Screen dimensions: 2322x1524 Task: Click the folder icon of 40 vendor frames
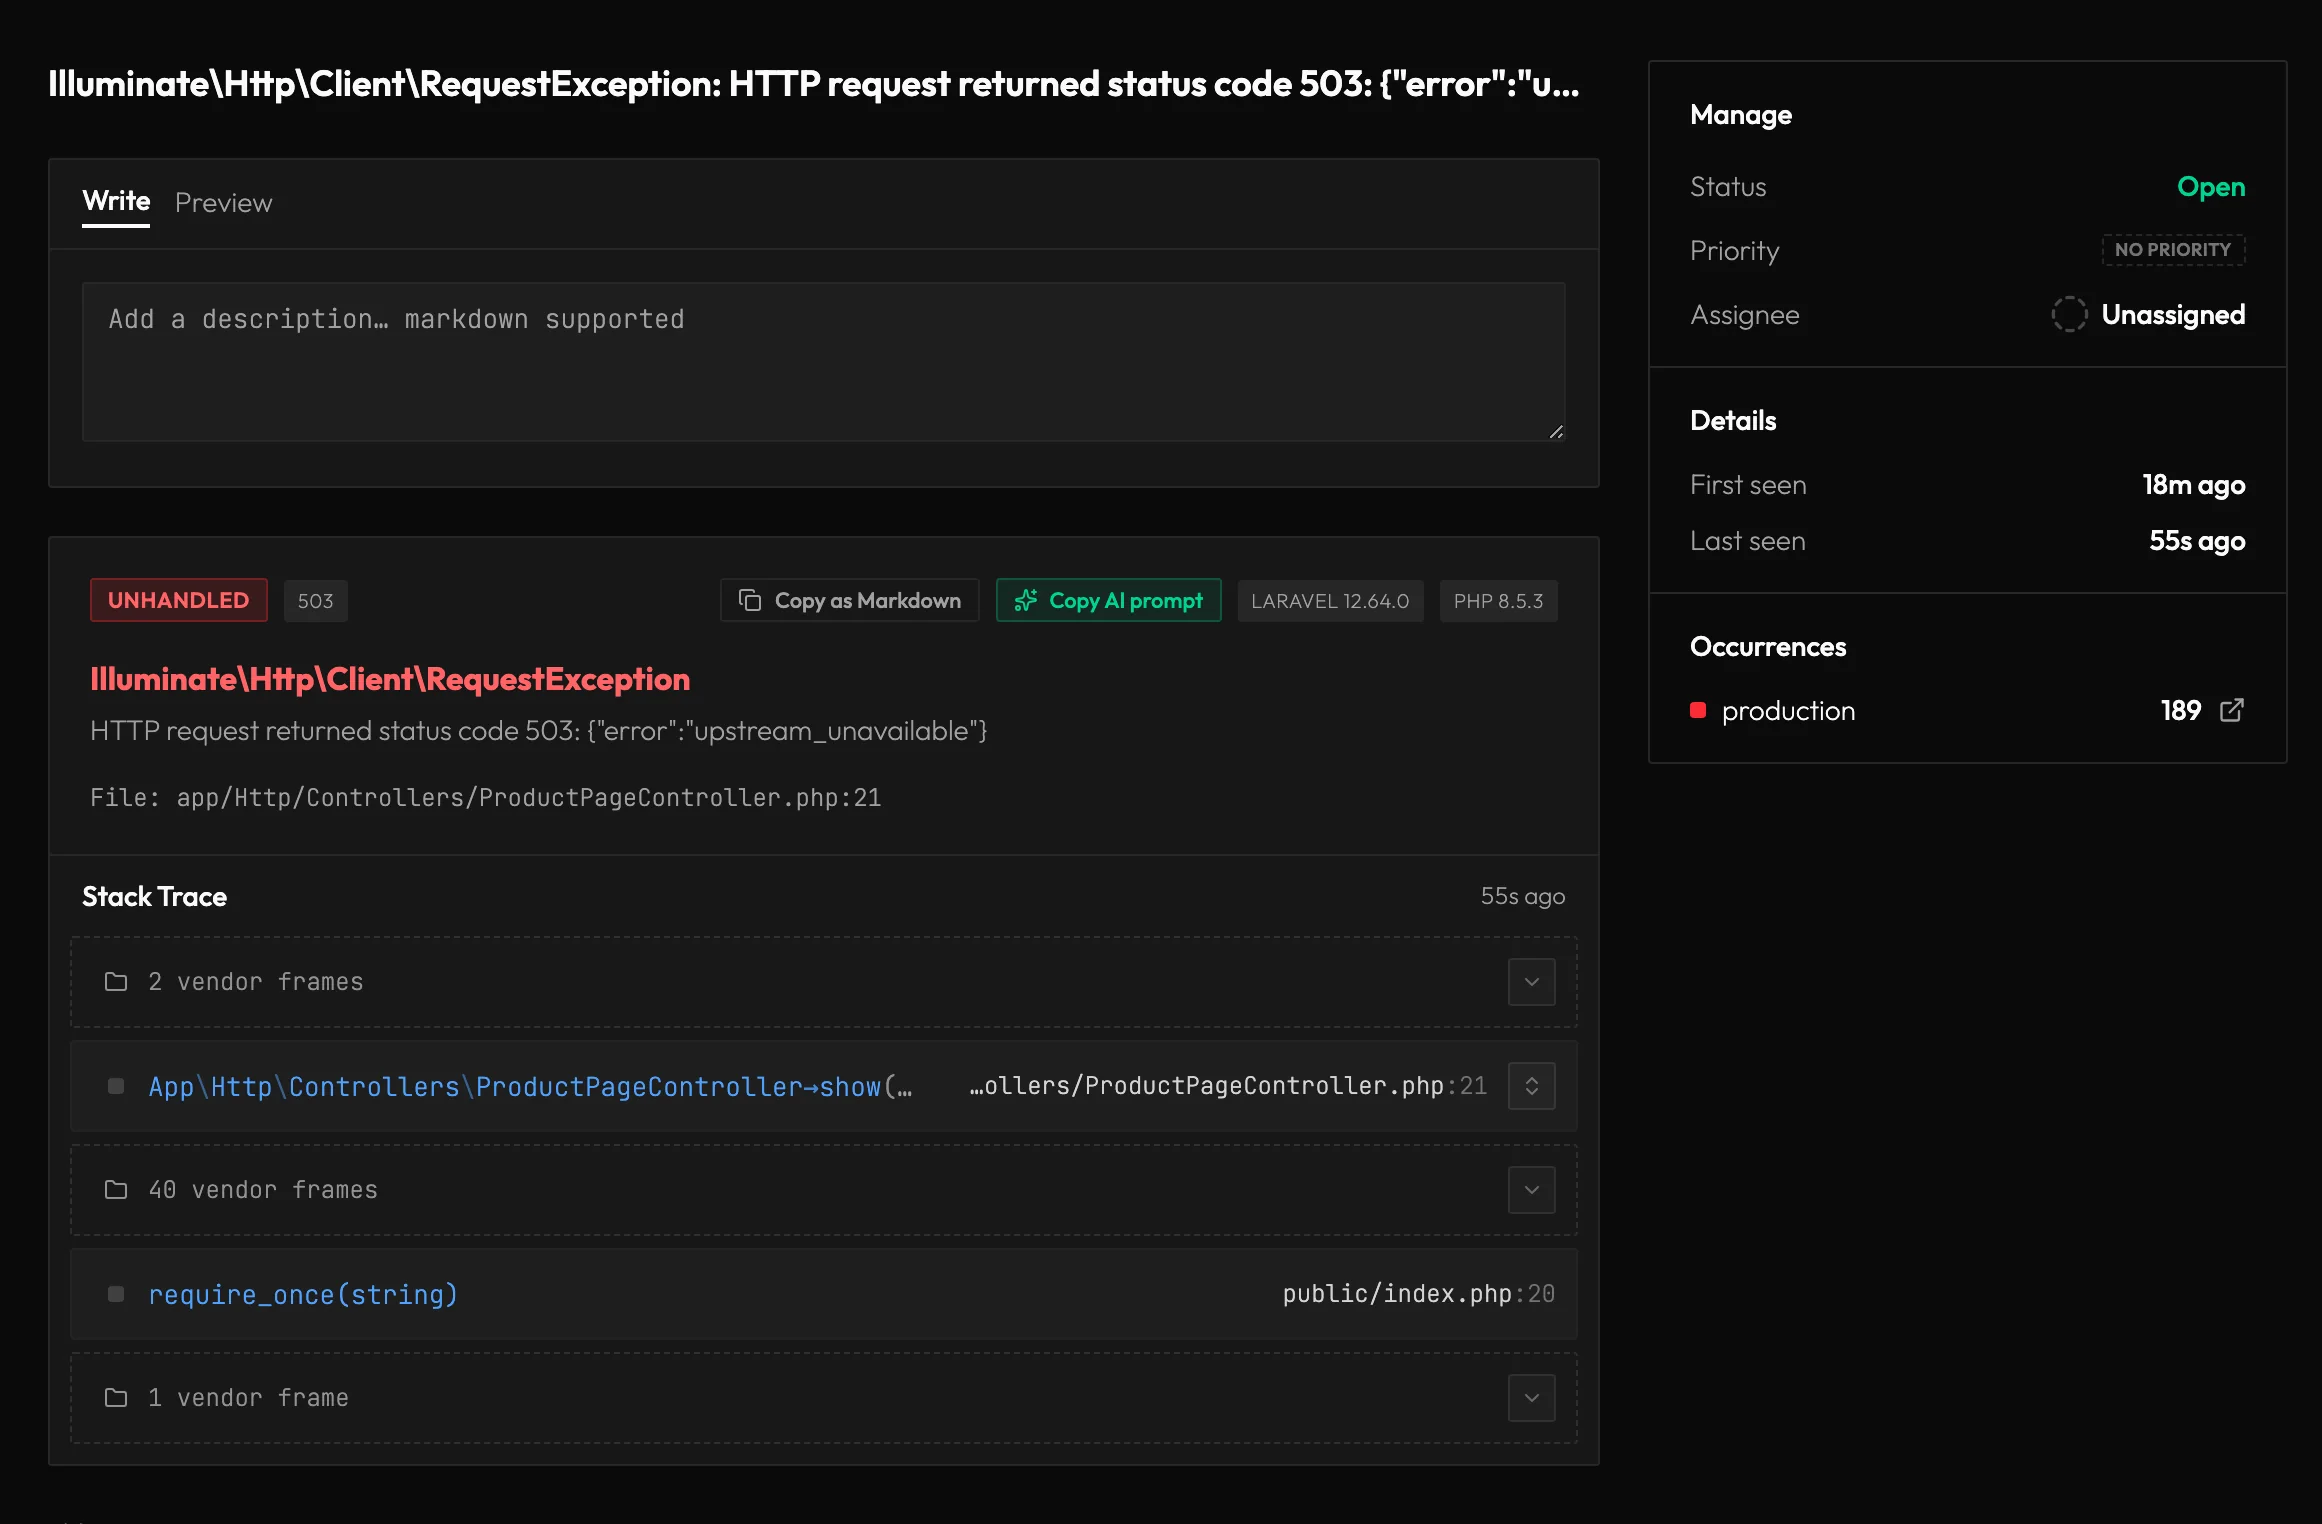click(x=116, y=1190)
